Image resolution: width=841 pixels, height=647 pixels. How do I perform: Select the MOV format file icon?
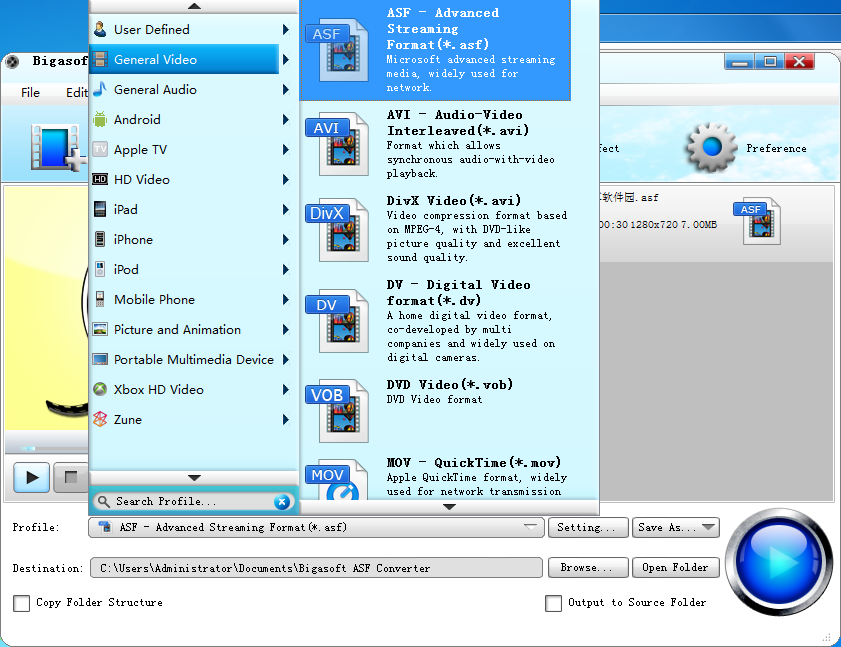click(x=337, y=479)
